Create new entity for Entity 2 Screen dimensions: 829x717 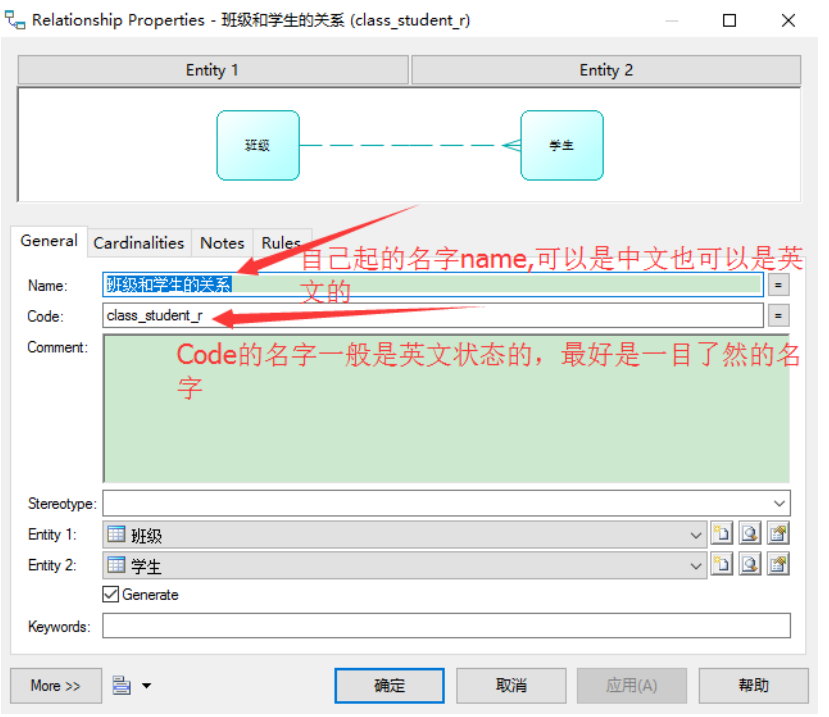722,564
